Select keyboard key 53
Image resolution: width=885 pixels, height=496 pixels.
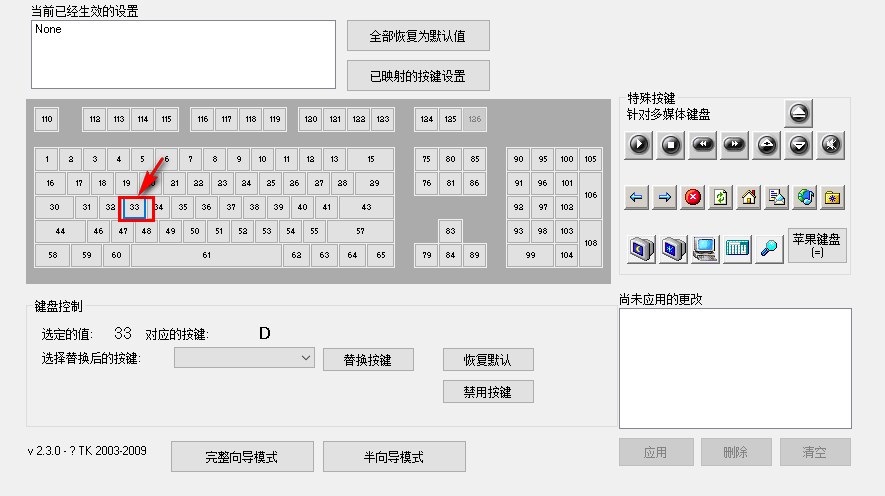[267, 231]
